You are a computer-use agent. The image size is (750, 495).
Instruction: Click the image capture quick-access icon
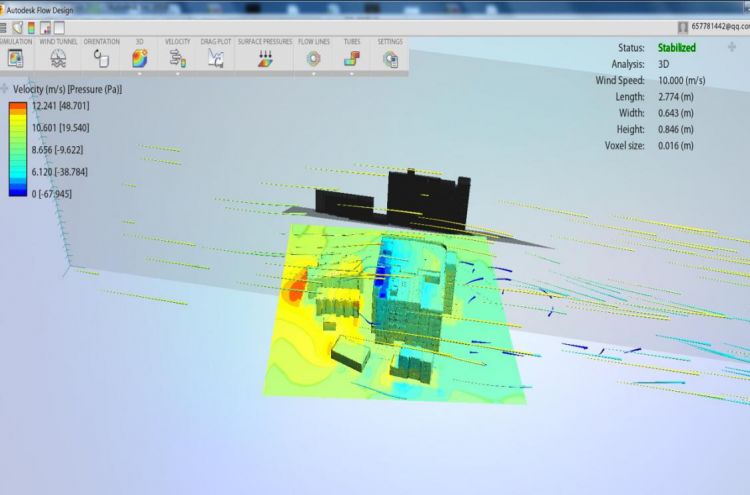[x=45, y=28]
